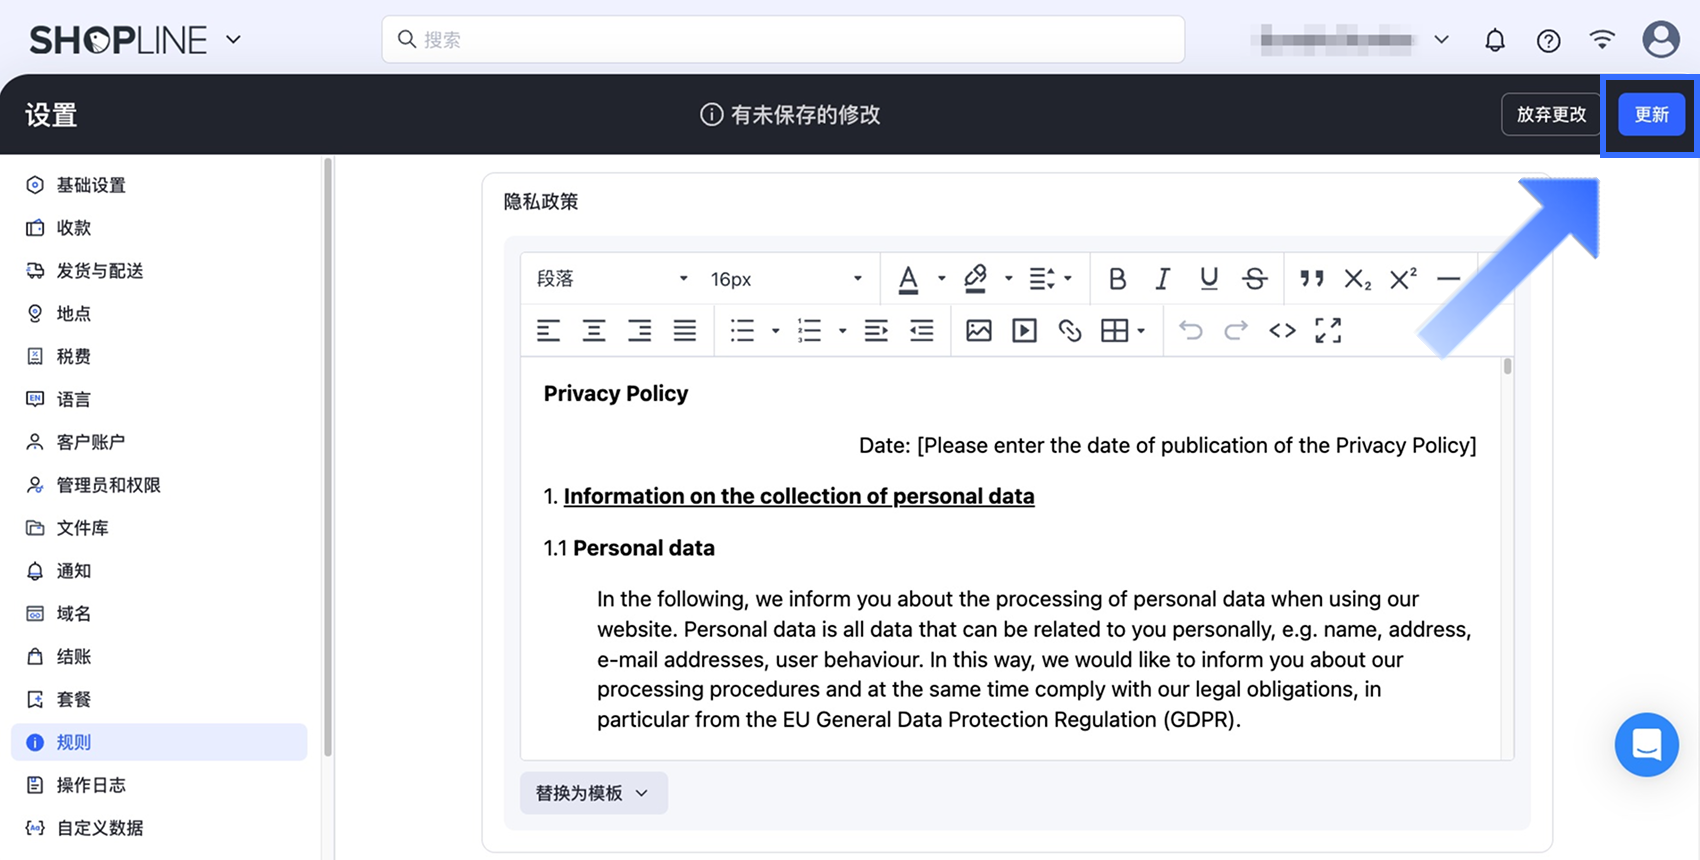Open the live chat bubble
Screen dimensions: 1700x860
pos(1646,745)
